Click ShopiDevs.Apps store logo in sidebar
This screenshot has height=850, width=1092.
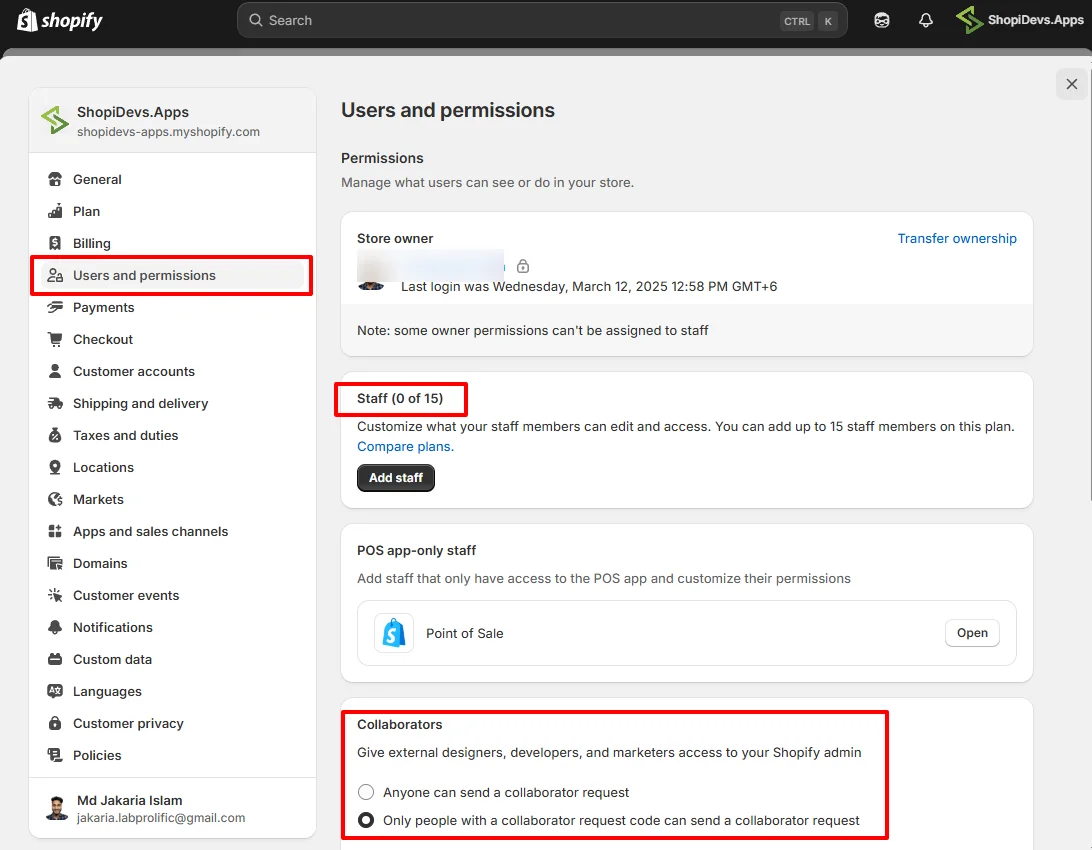point(55,120)
